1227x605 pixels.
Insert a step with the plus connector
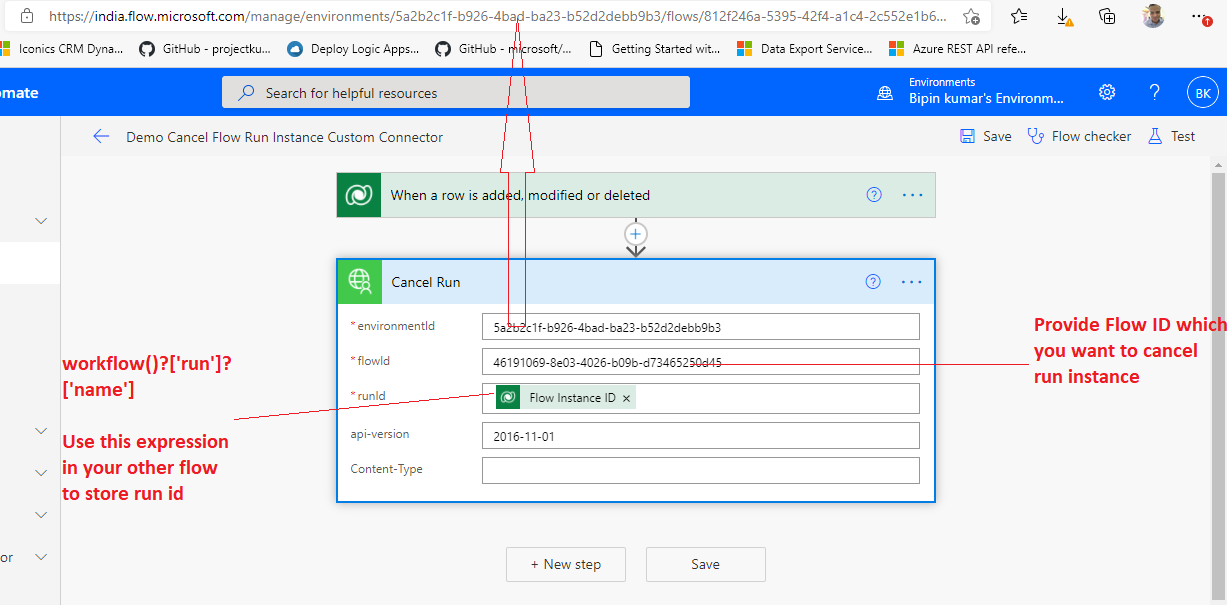point(636,234)
